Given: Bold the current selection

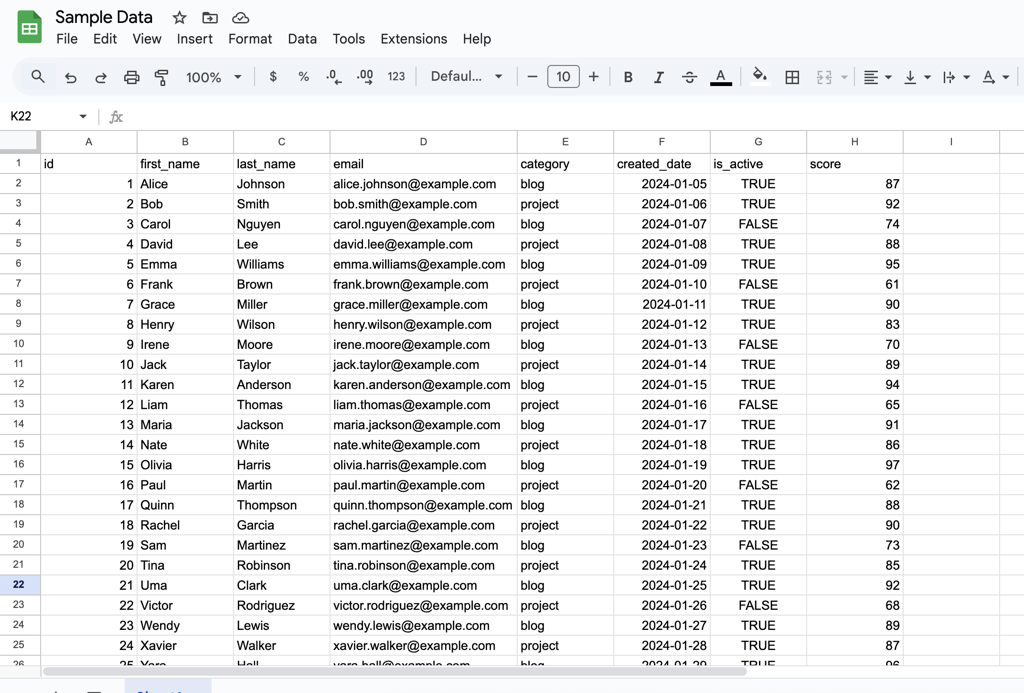Looking at the screenshot, I should click(628, 76).
